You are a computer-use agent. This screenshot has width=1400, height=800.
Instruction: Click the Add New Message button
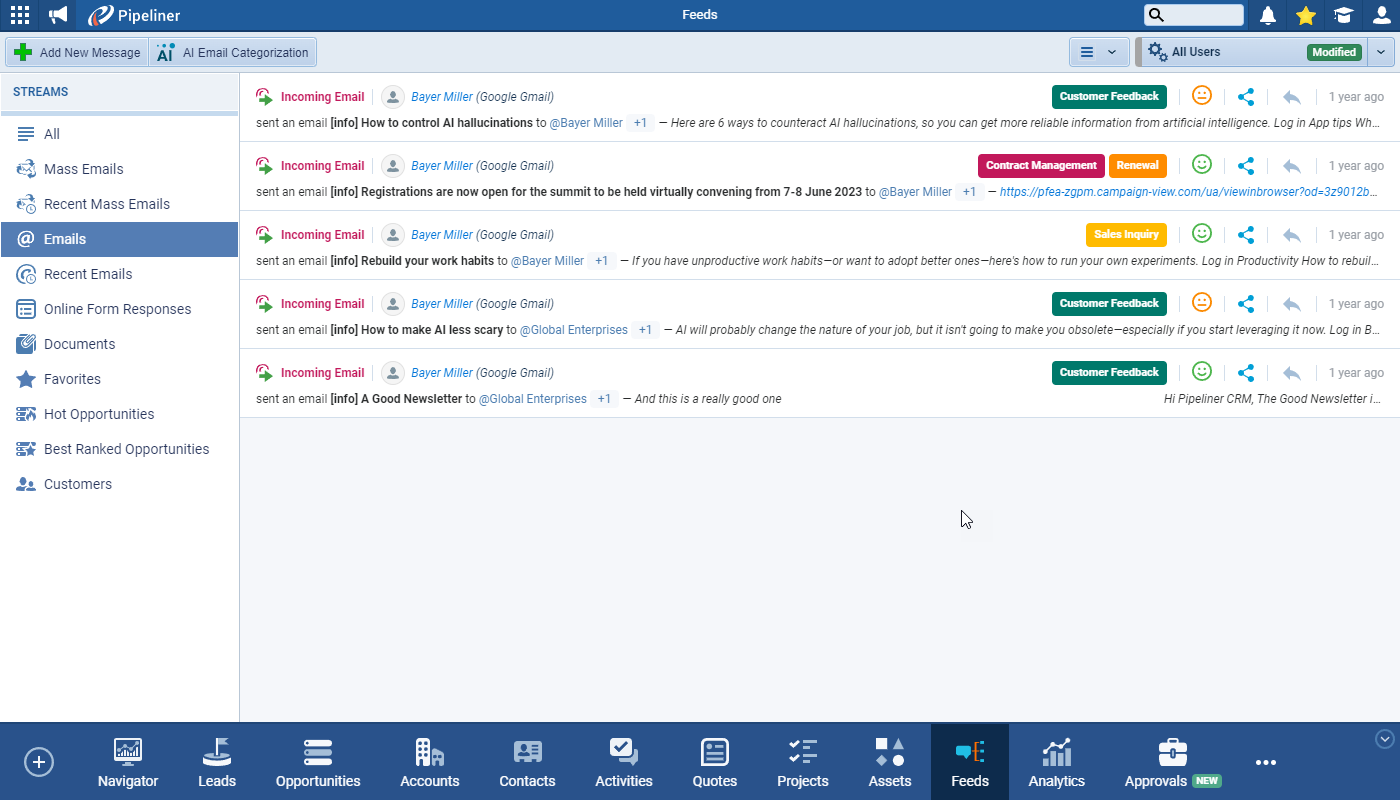[78, 53]
